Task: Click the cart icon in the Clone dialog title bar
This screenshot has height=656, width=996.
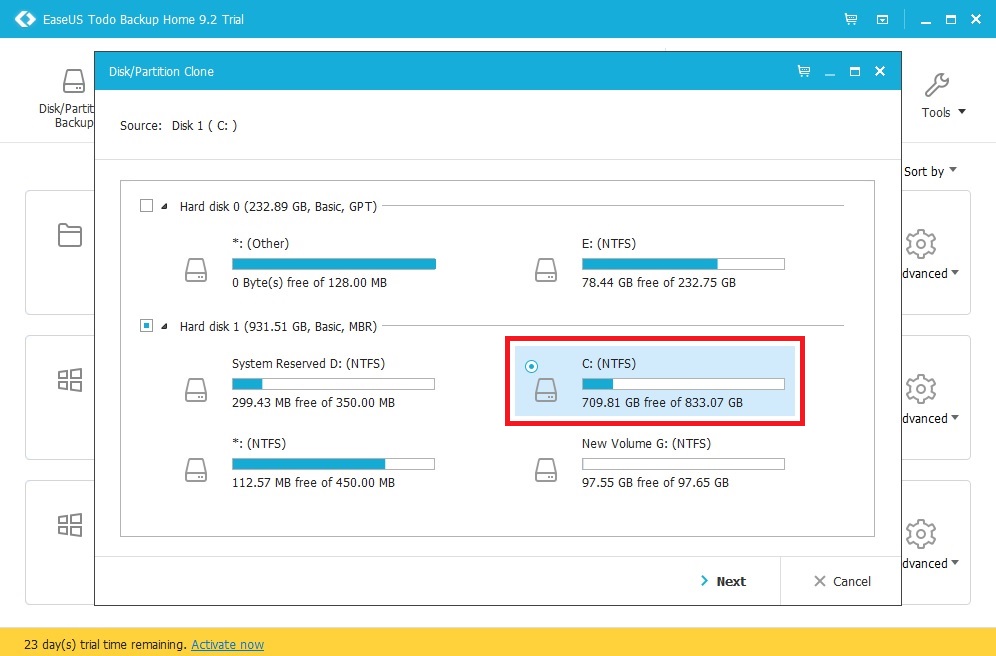Action: (x=804, y=71)
